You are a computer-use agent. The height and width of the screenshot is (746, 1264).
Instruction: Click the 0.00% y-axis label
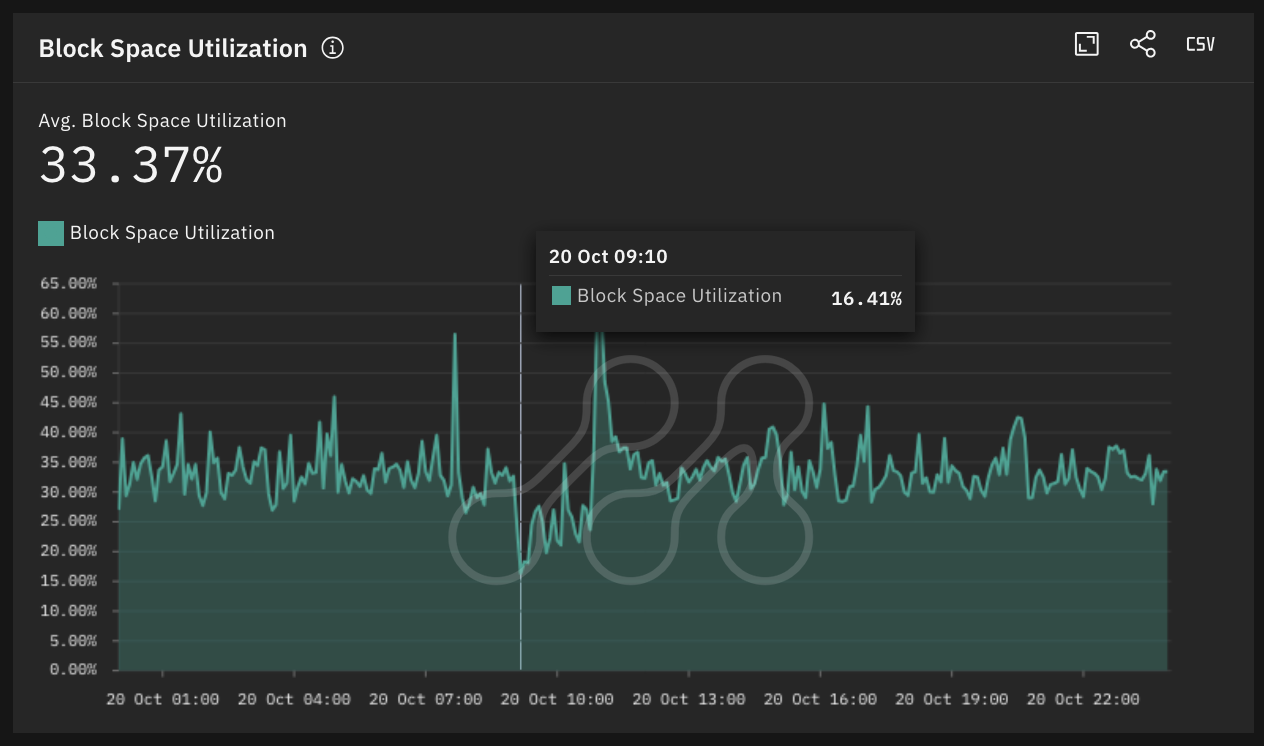[72, 669]
